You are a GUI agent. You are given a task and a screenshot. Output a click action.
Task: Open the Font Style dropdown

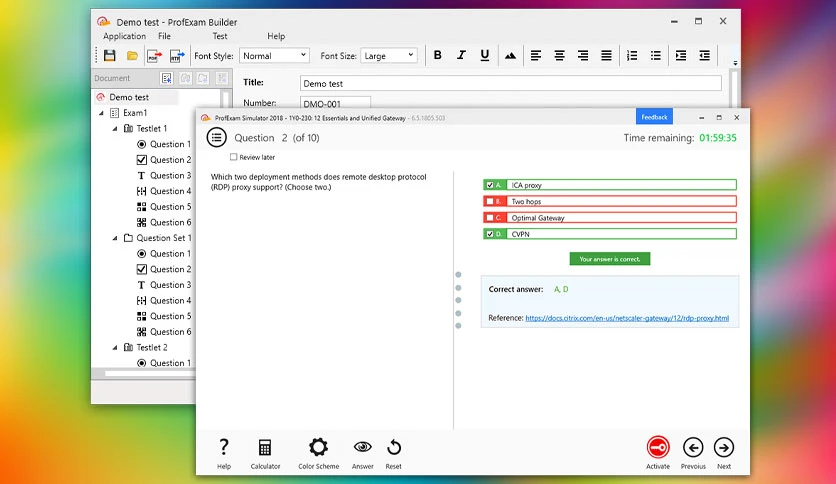click(274, 55)
